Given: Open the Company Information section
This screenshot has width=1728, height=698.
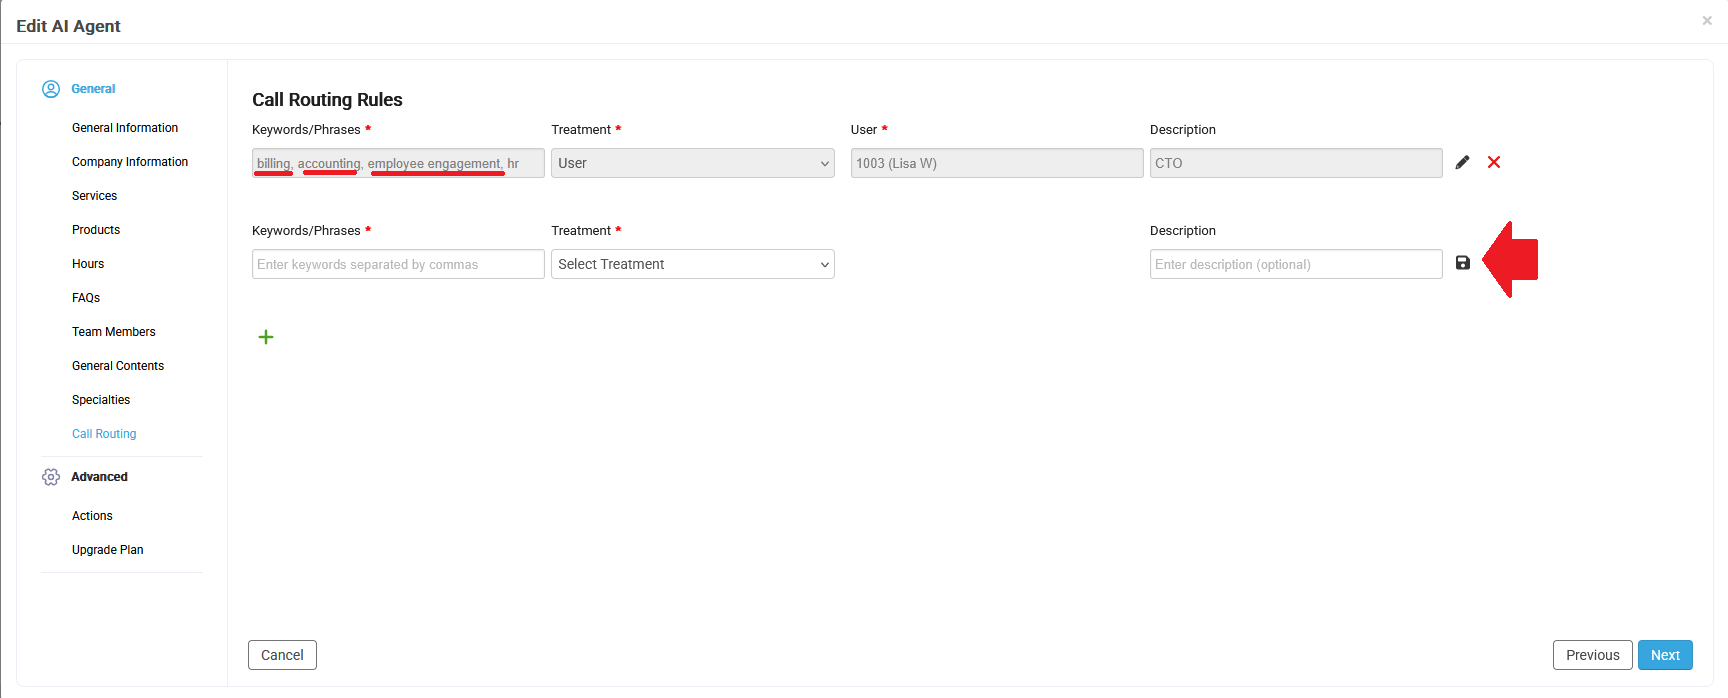Looking at the screenshot, I should click(130, 162).
